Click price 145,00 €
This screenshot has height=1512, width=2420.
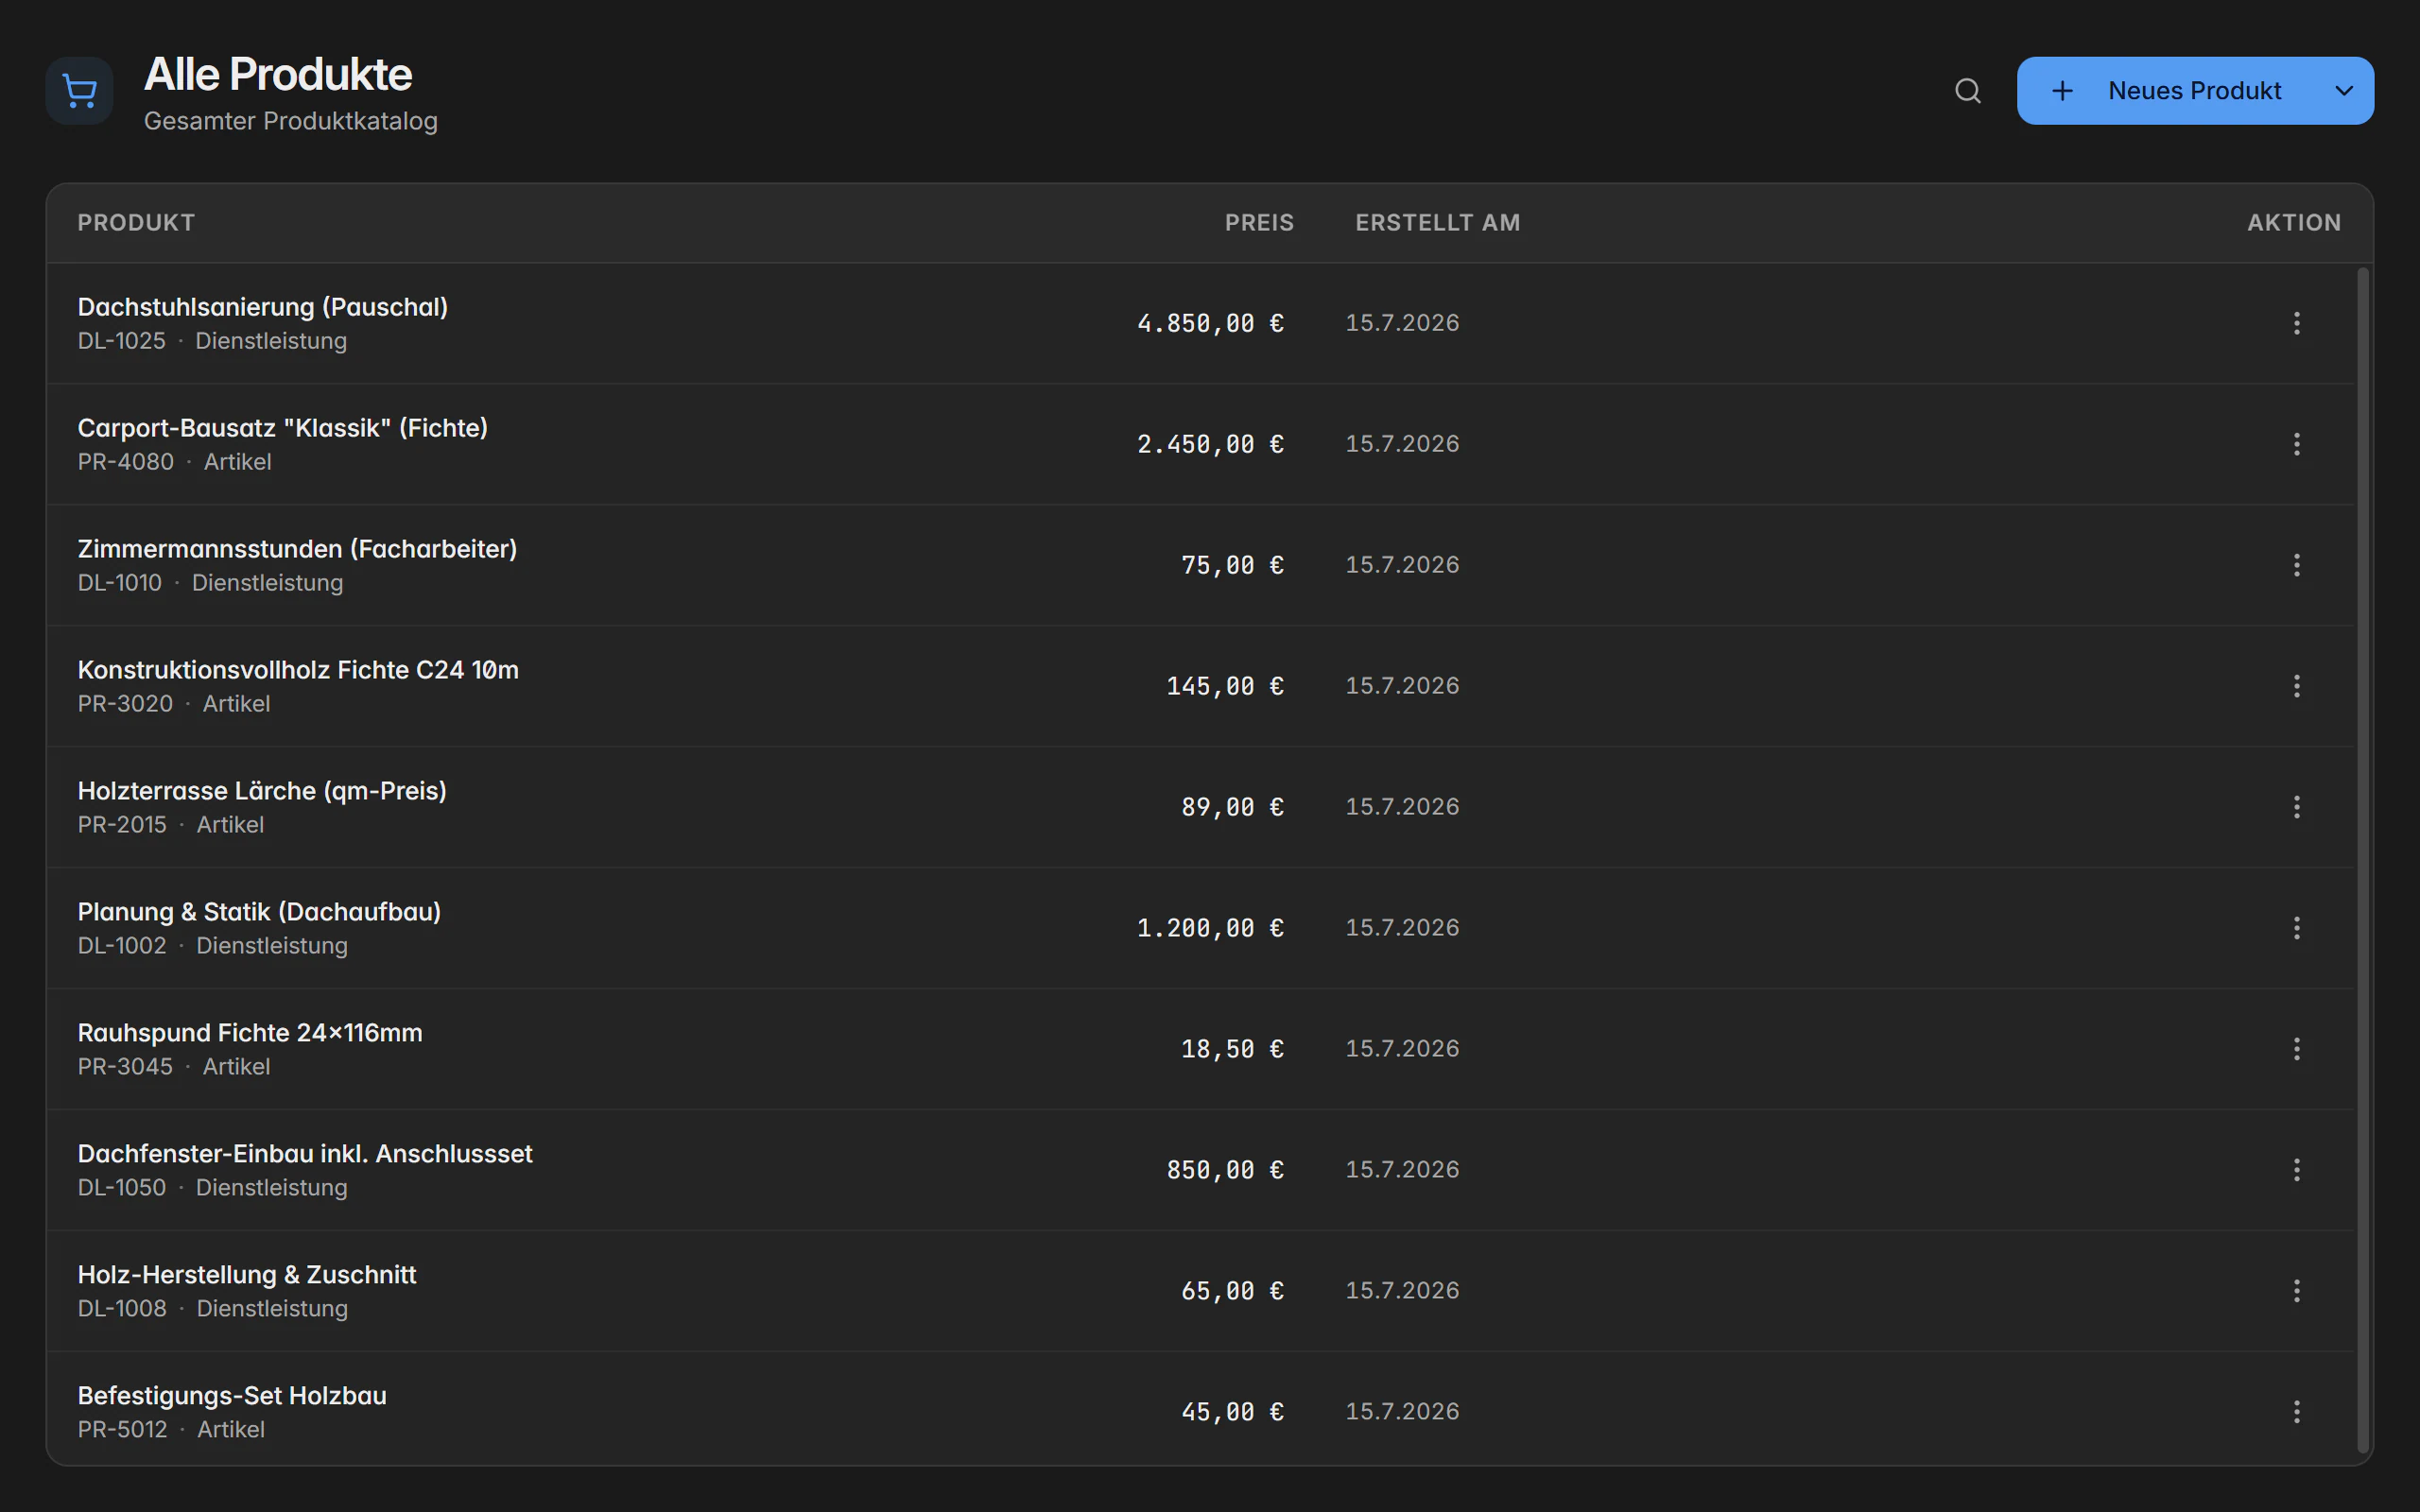[x=1225, y=686]
